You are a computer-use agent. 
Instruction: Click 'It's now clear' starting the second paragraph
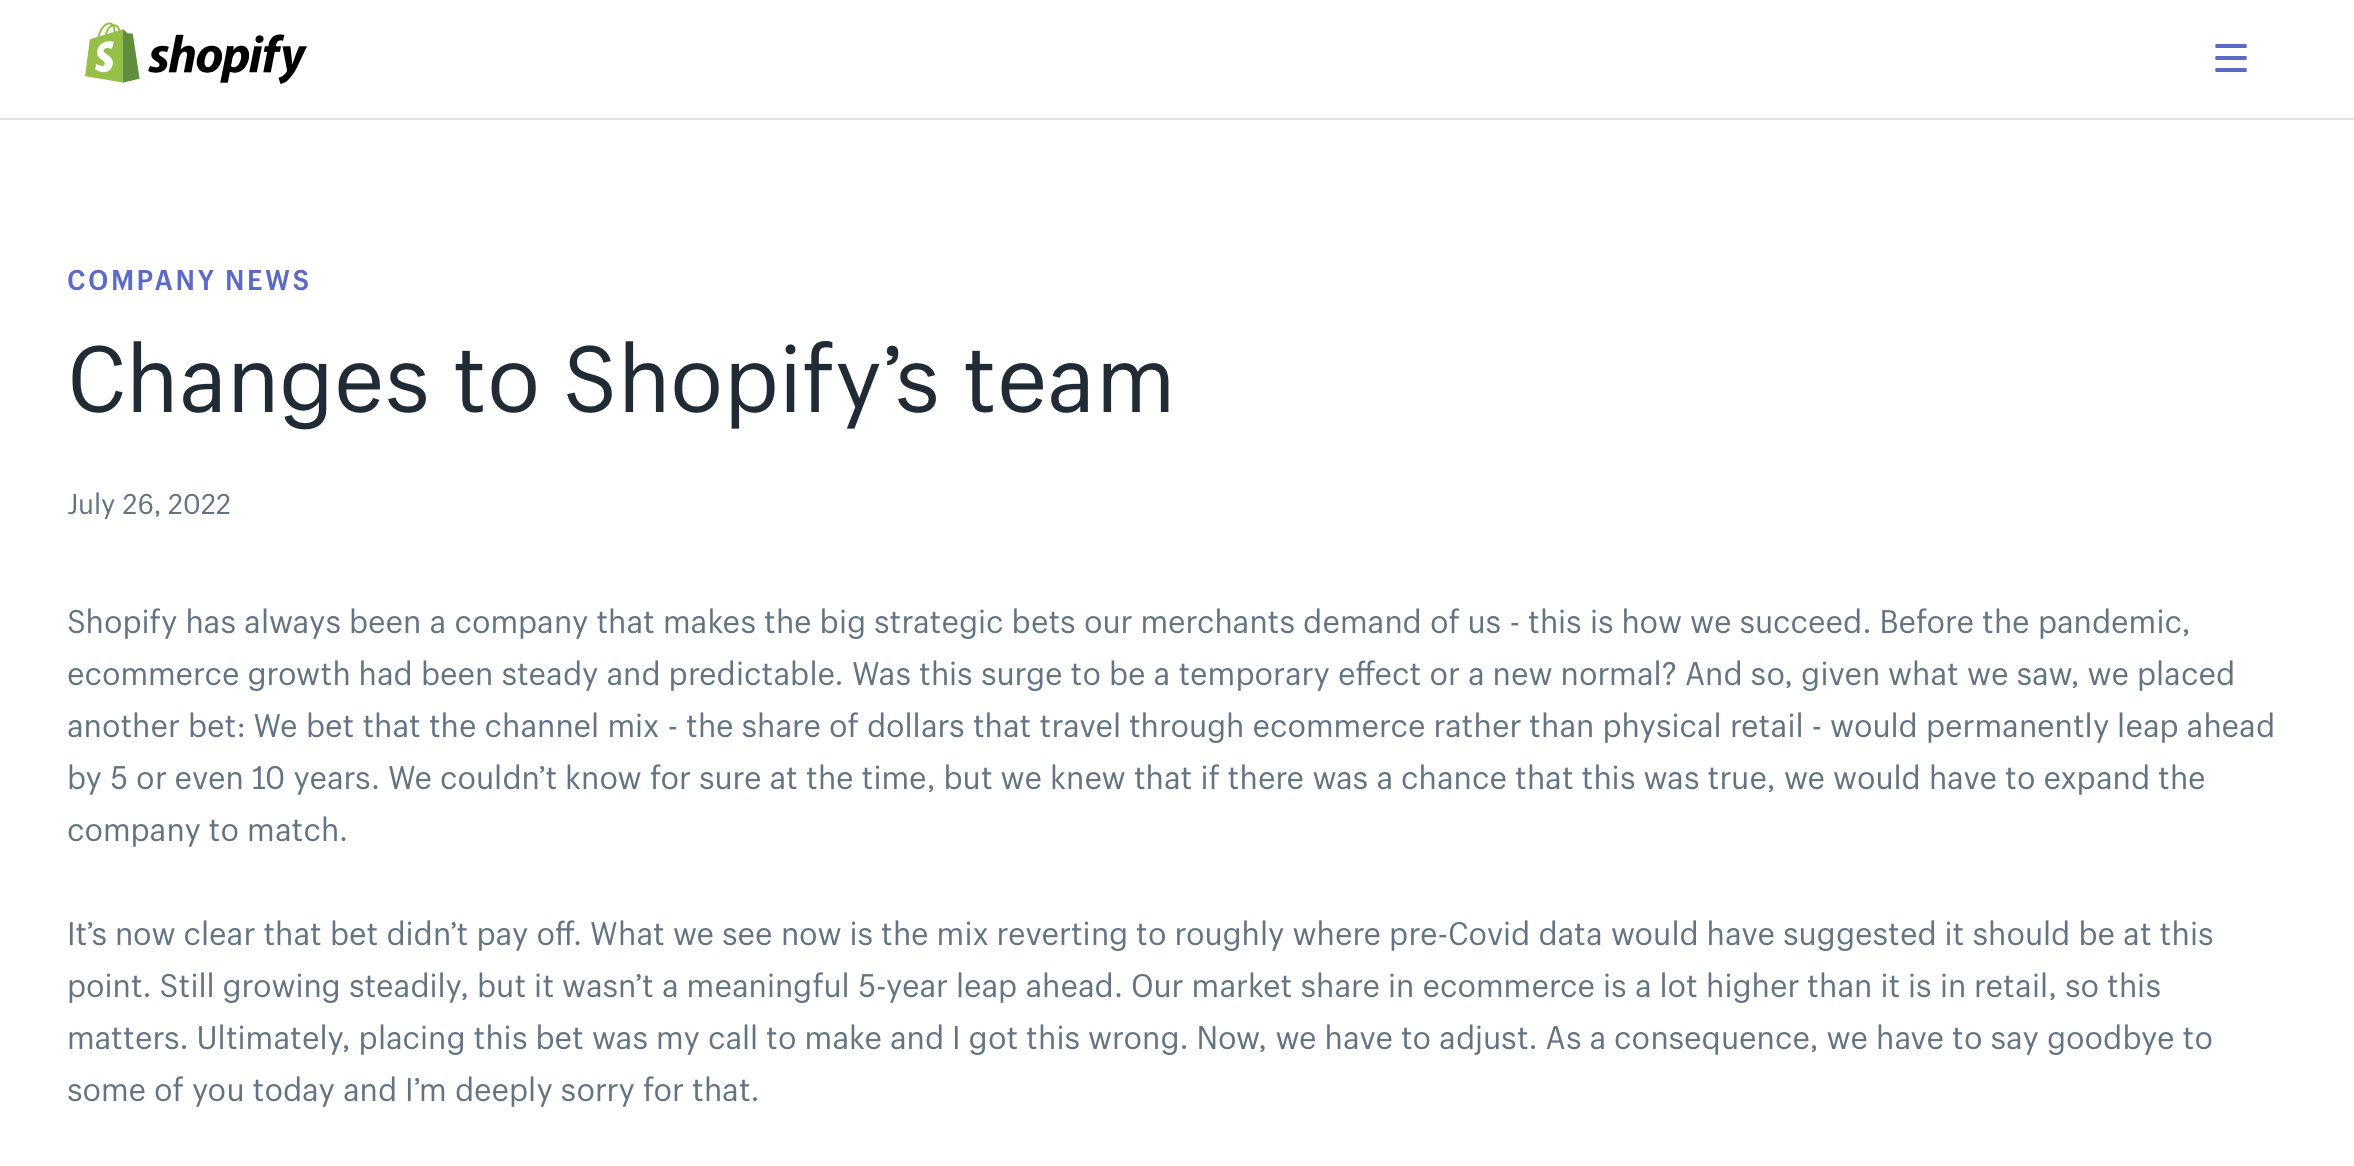161,935
